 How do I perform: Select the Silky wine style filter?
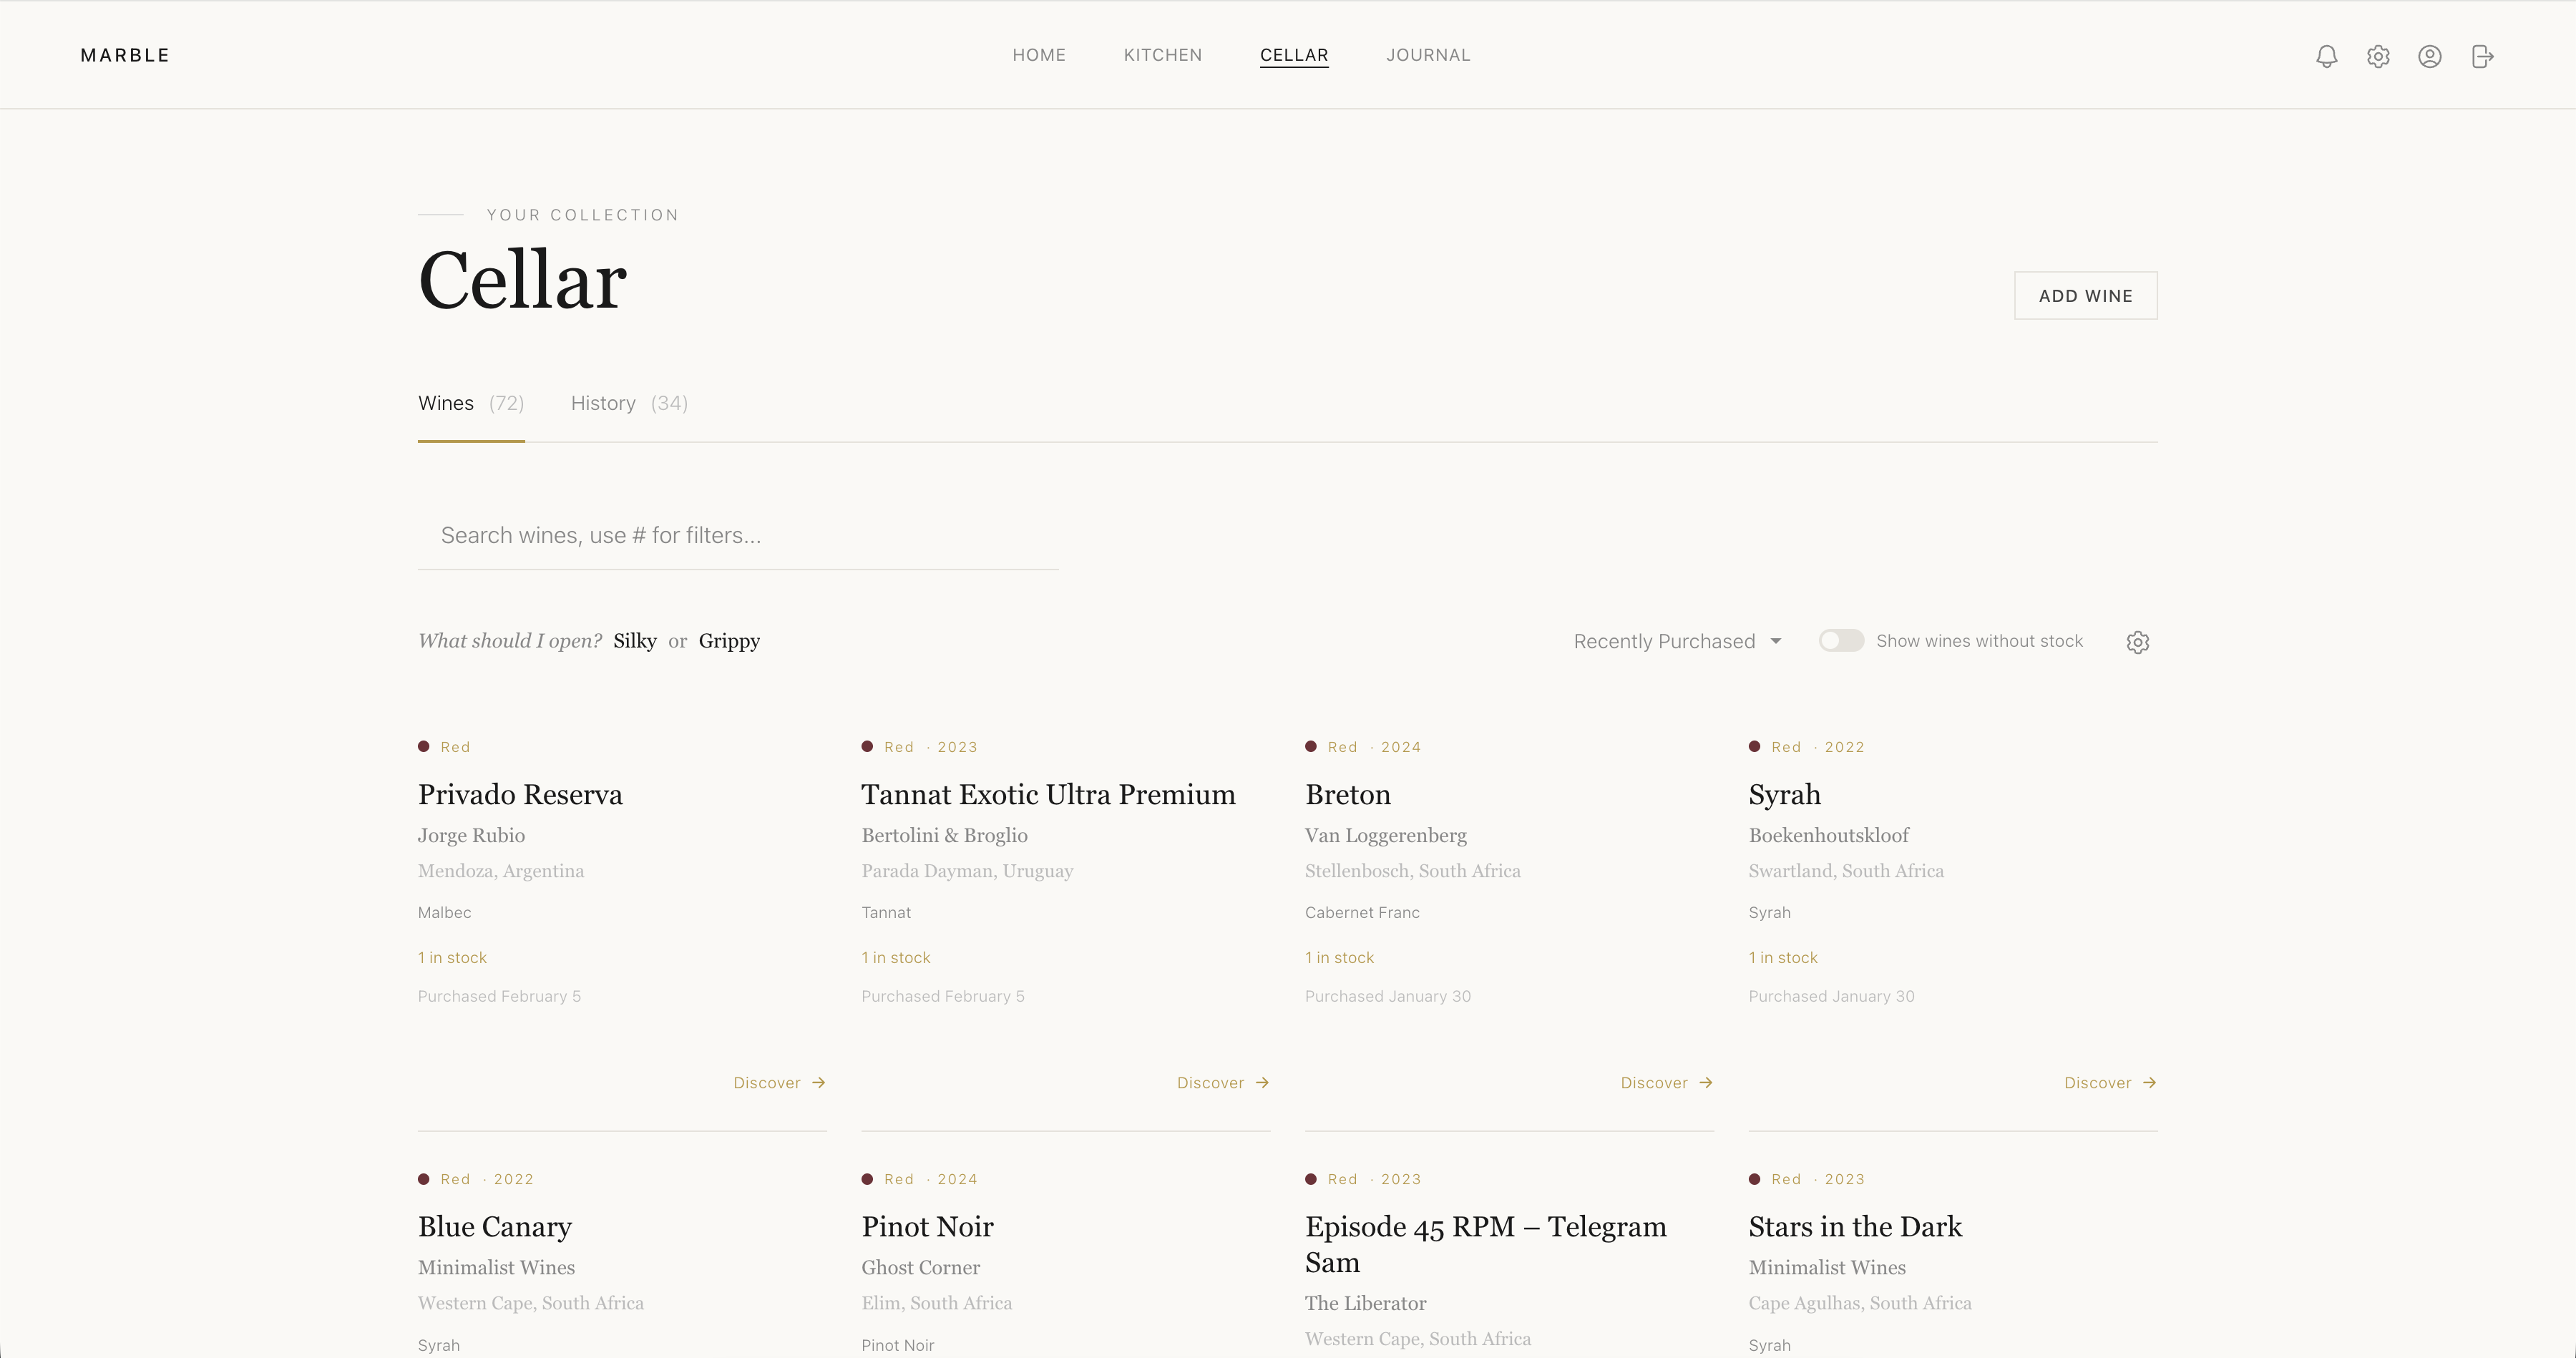click(x=634, y=641)
